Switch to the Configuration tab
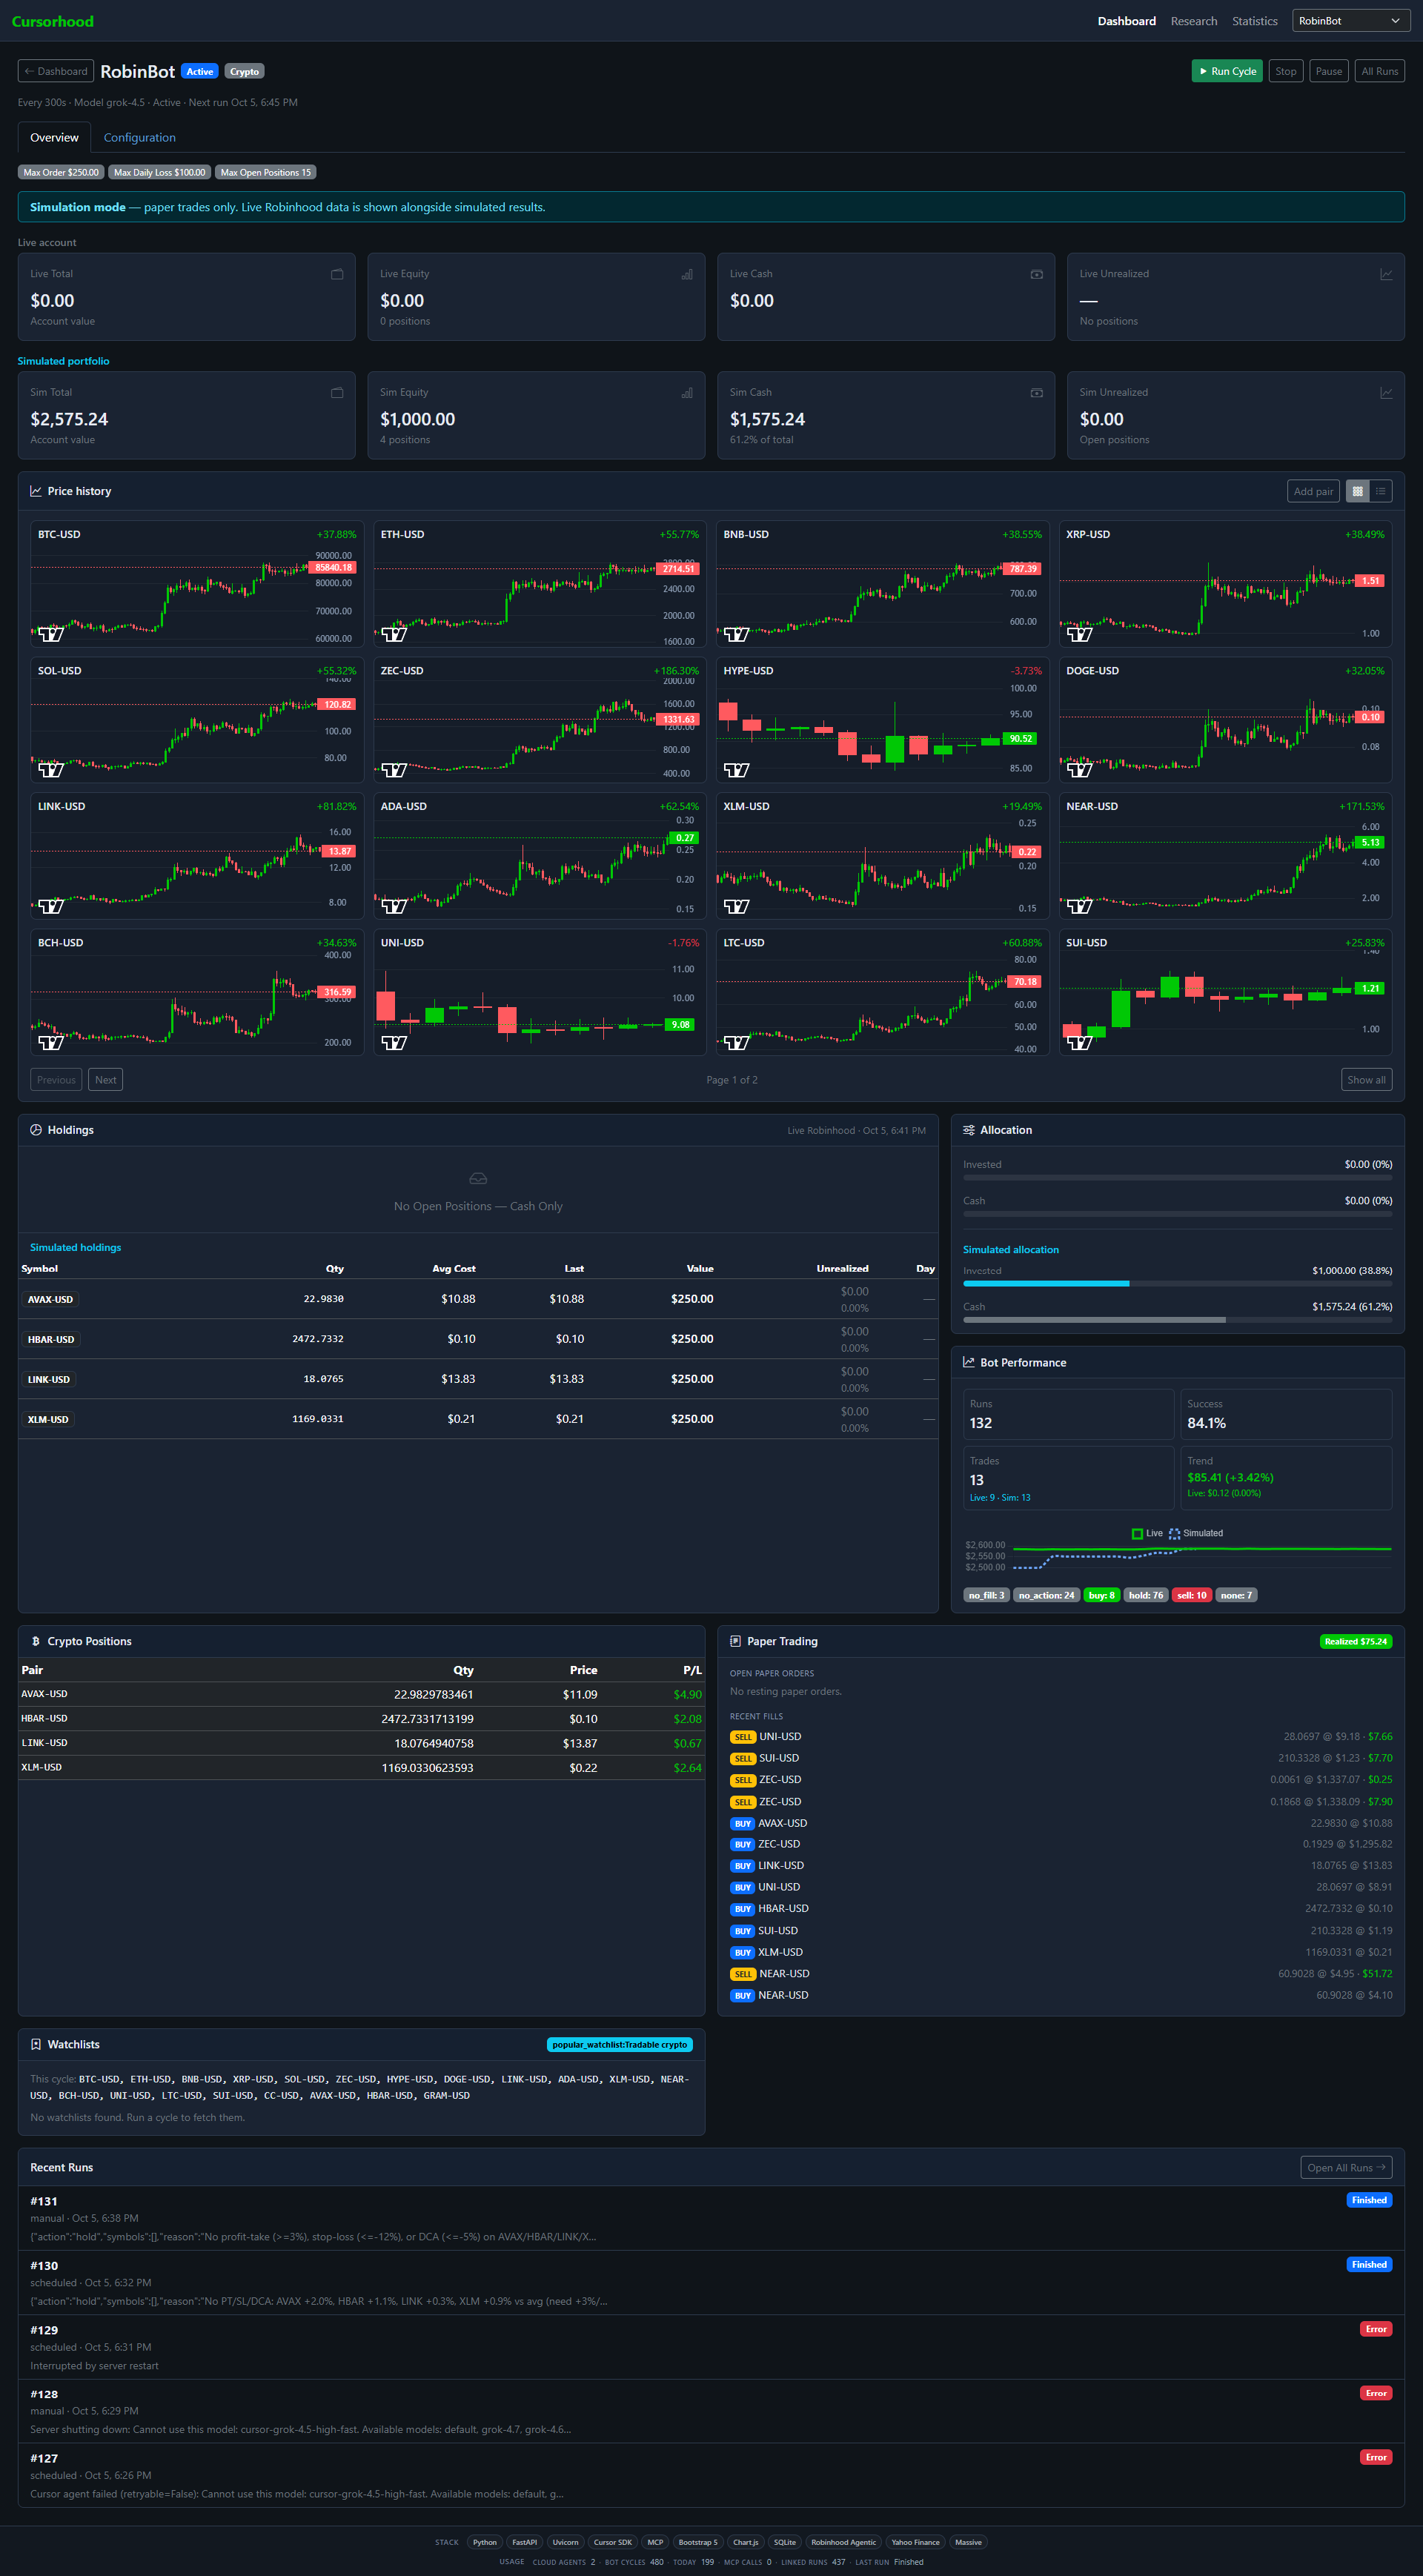This screenshot has width=1423, height=2576. (139, 137)
